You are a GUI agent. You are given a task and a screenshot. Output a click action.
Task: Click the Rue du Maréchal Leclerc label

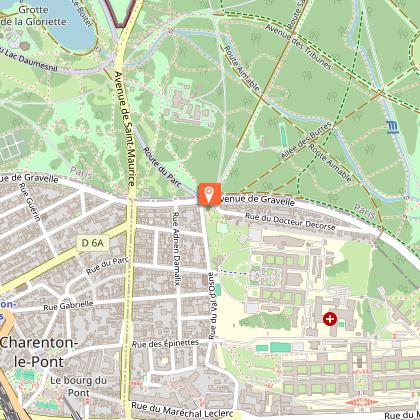pos(182,410)
